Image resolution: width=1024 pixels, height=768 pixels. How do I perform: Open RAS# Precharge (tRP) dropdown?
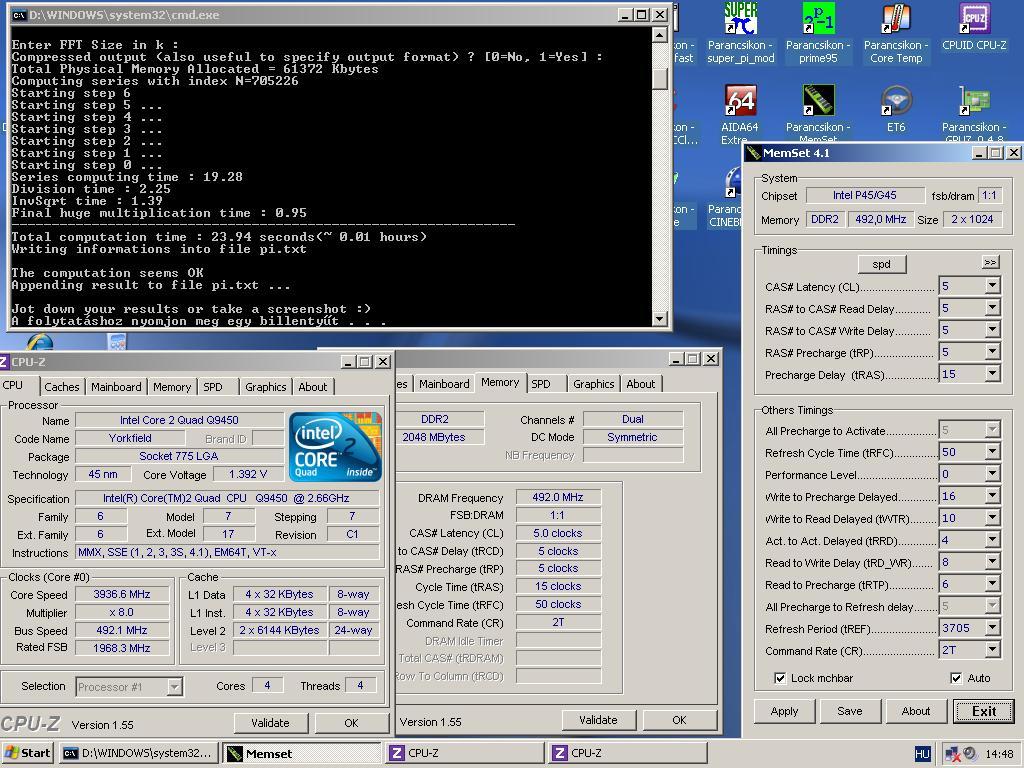(992, 352)
